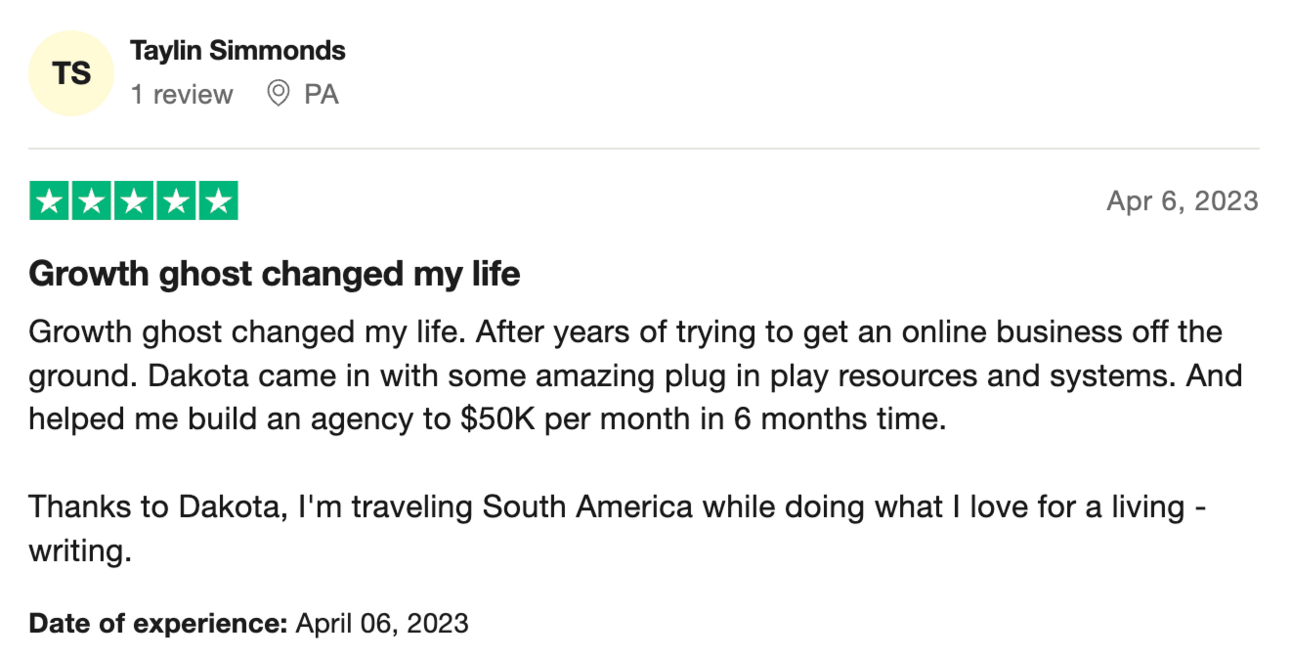Open the "Growth ghost changed my life" review title
The width and height of the screenshot is (1292, 659).
coord(275,274)
